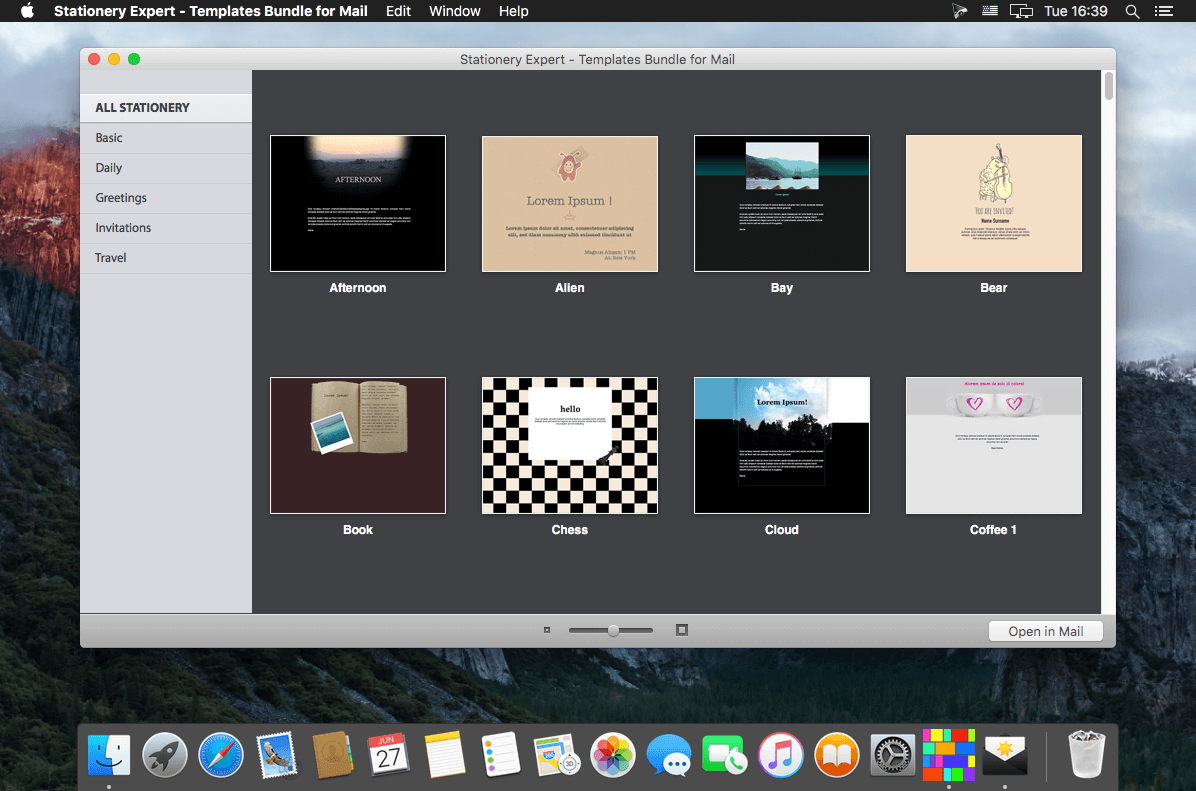
Task: Pick the Bay template thumbnail
Action: 782,204
